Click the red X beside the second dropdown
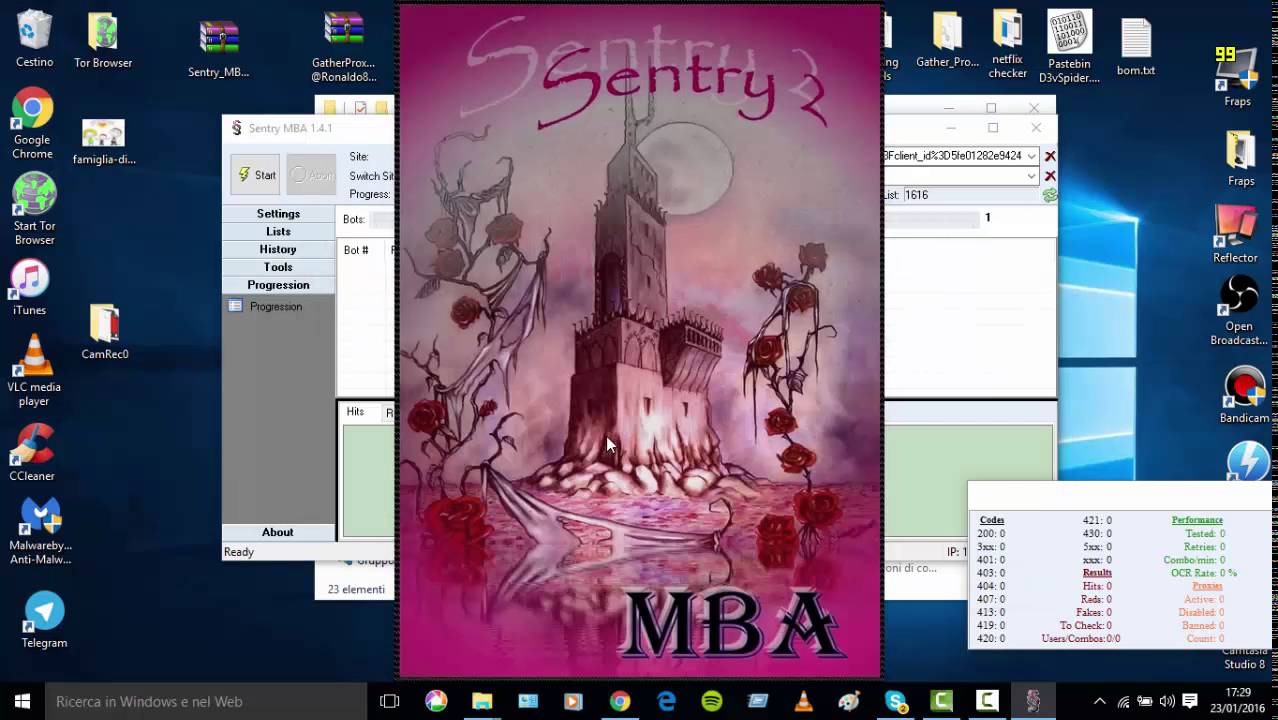This screenshot has width=1278, height=720. click(x=1050, y=176)
